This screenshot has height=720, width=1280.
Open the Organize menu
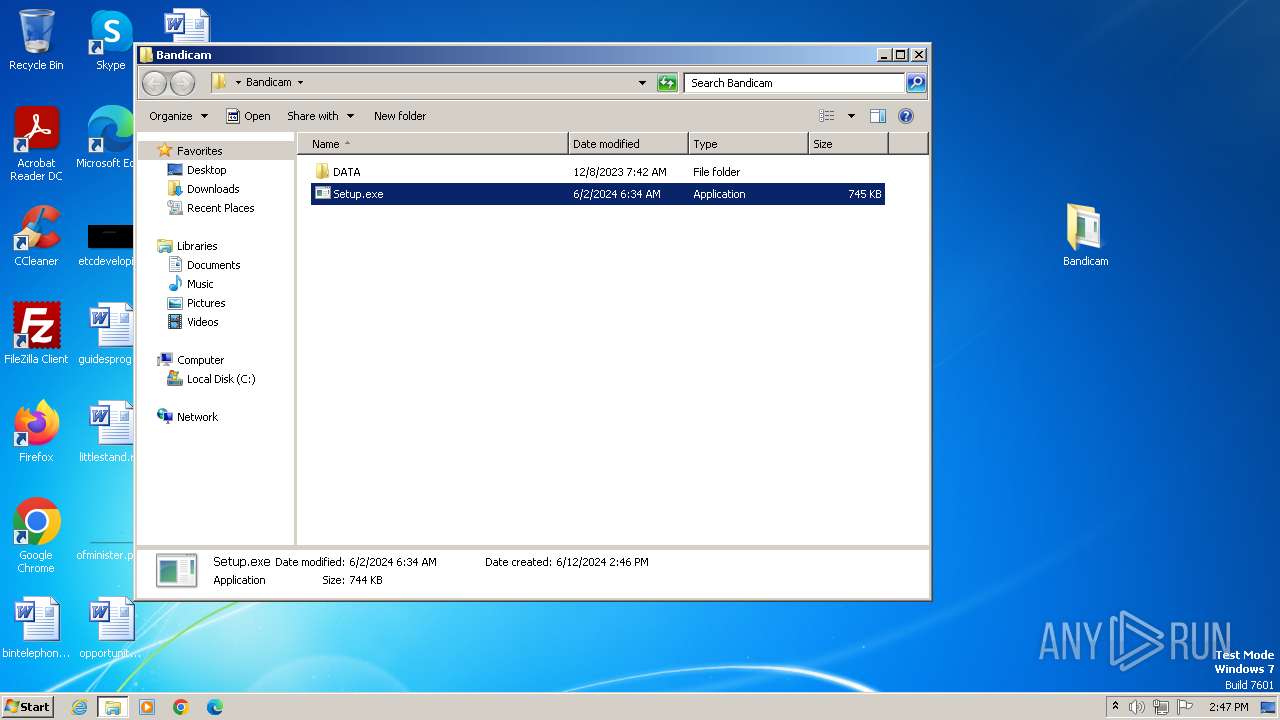pos(178,116)
